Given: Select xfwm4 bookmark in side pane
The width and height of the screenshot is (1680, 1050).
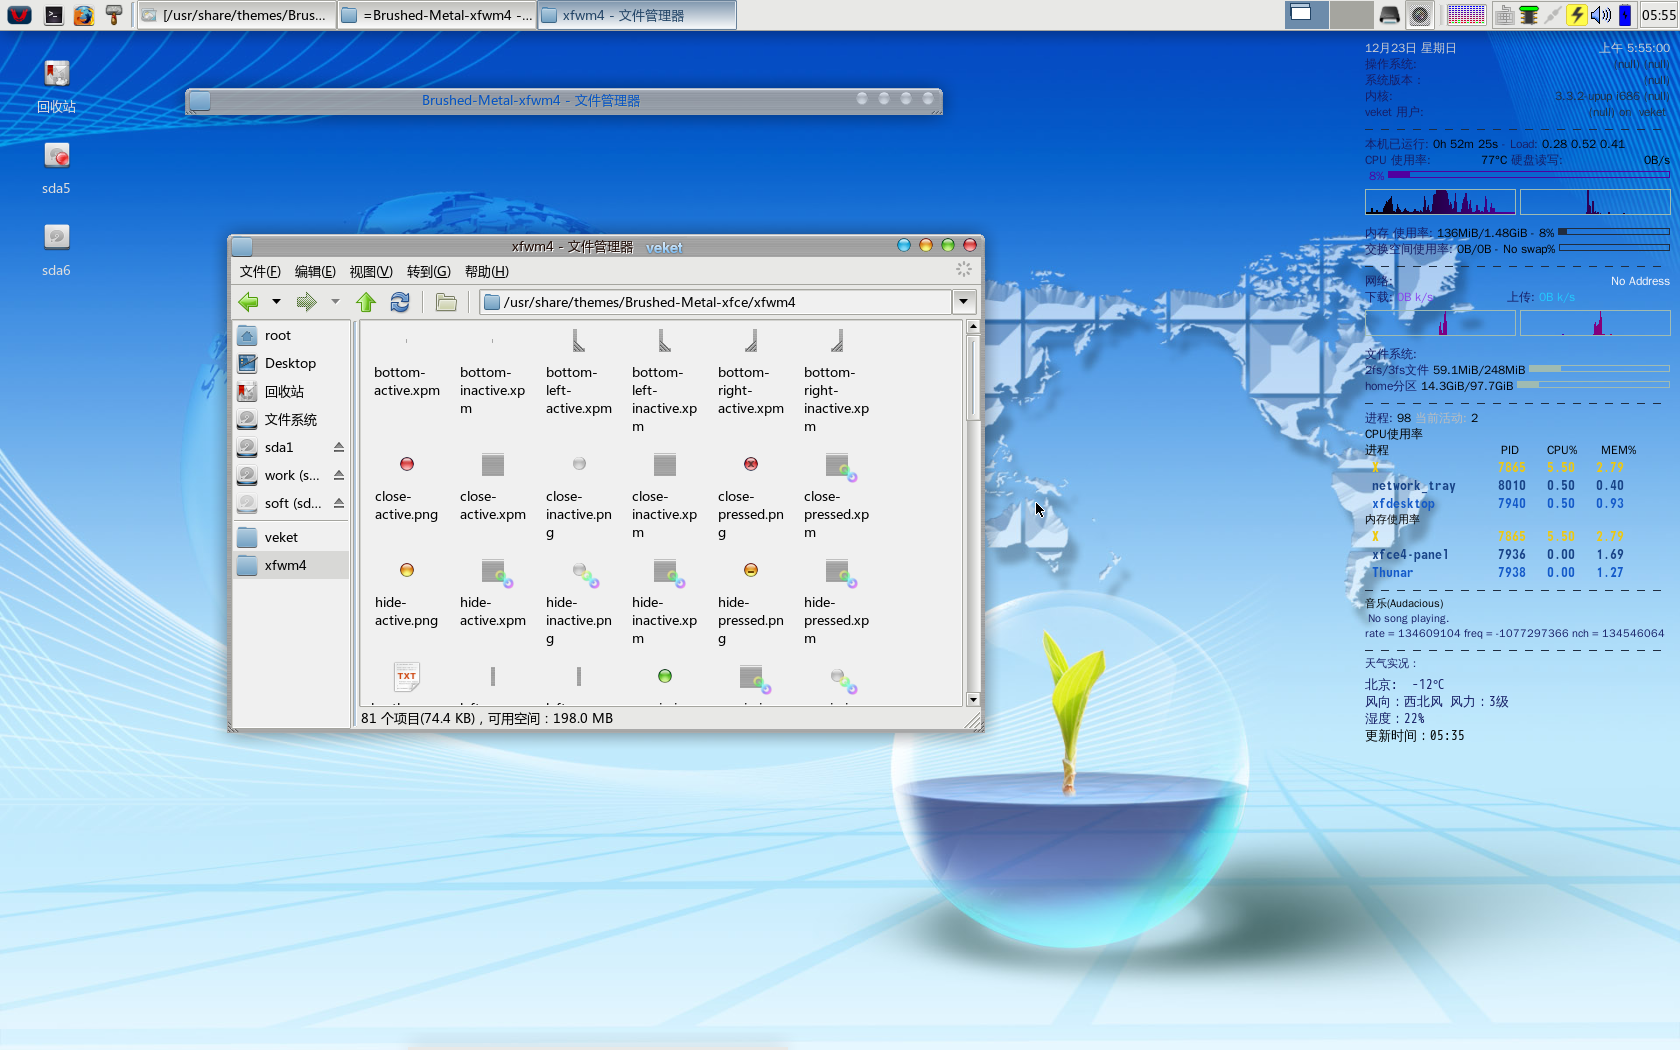Looking at the screenshot, I should point(291,566).
